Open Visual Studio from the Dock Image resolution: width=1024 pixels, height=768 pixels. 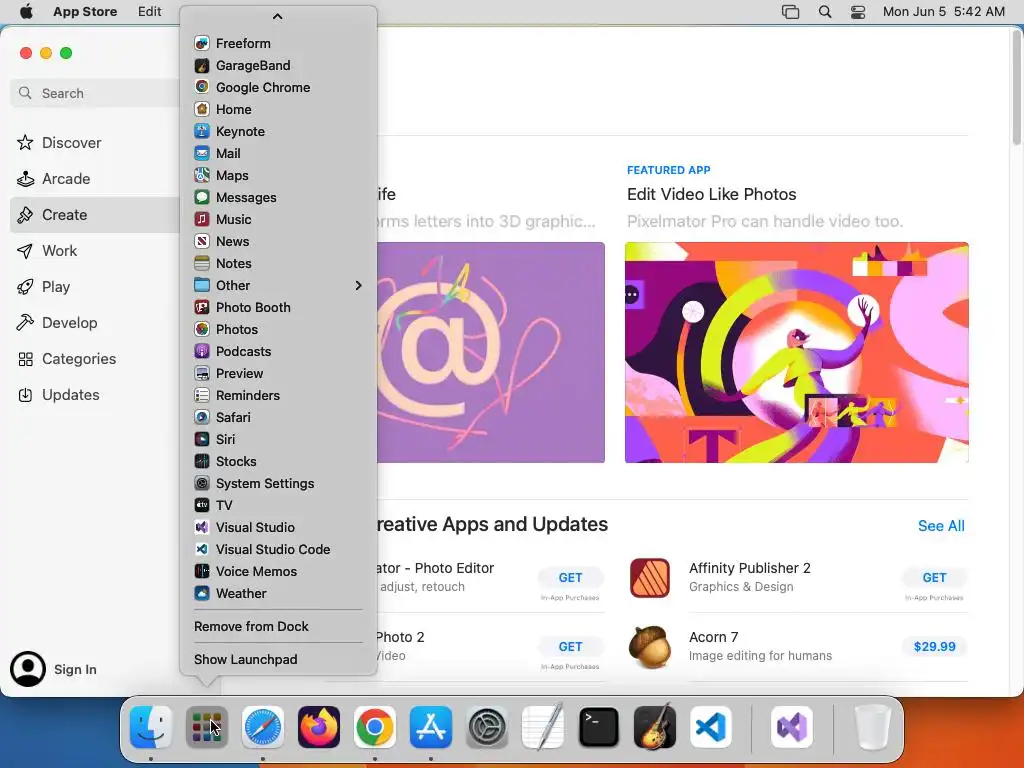792,727
